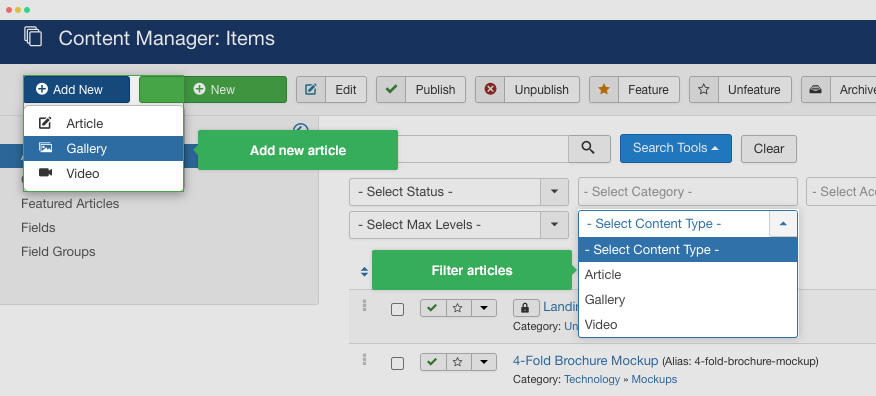Click the red X Unpublish icon

(490, 89)
